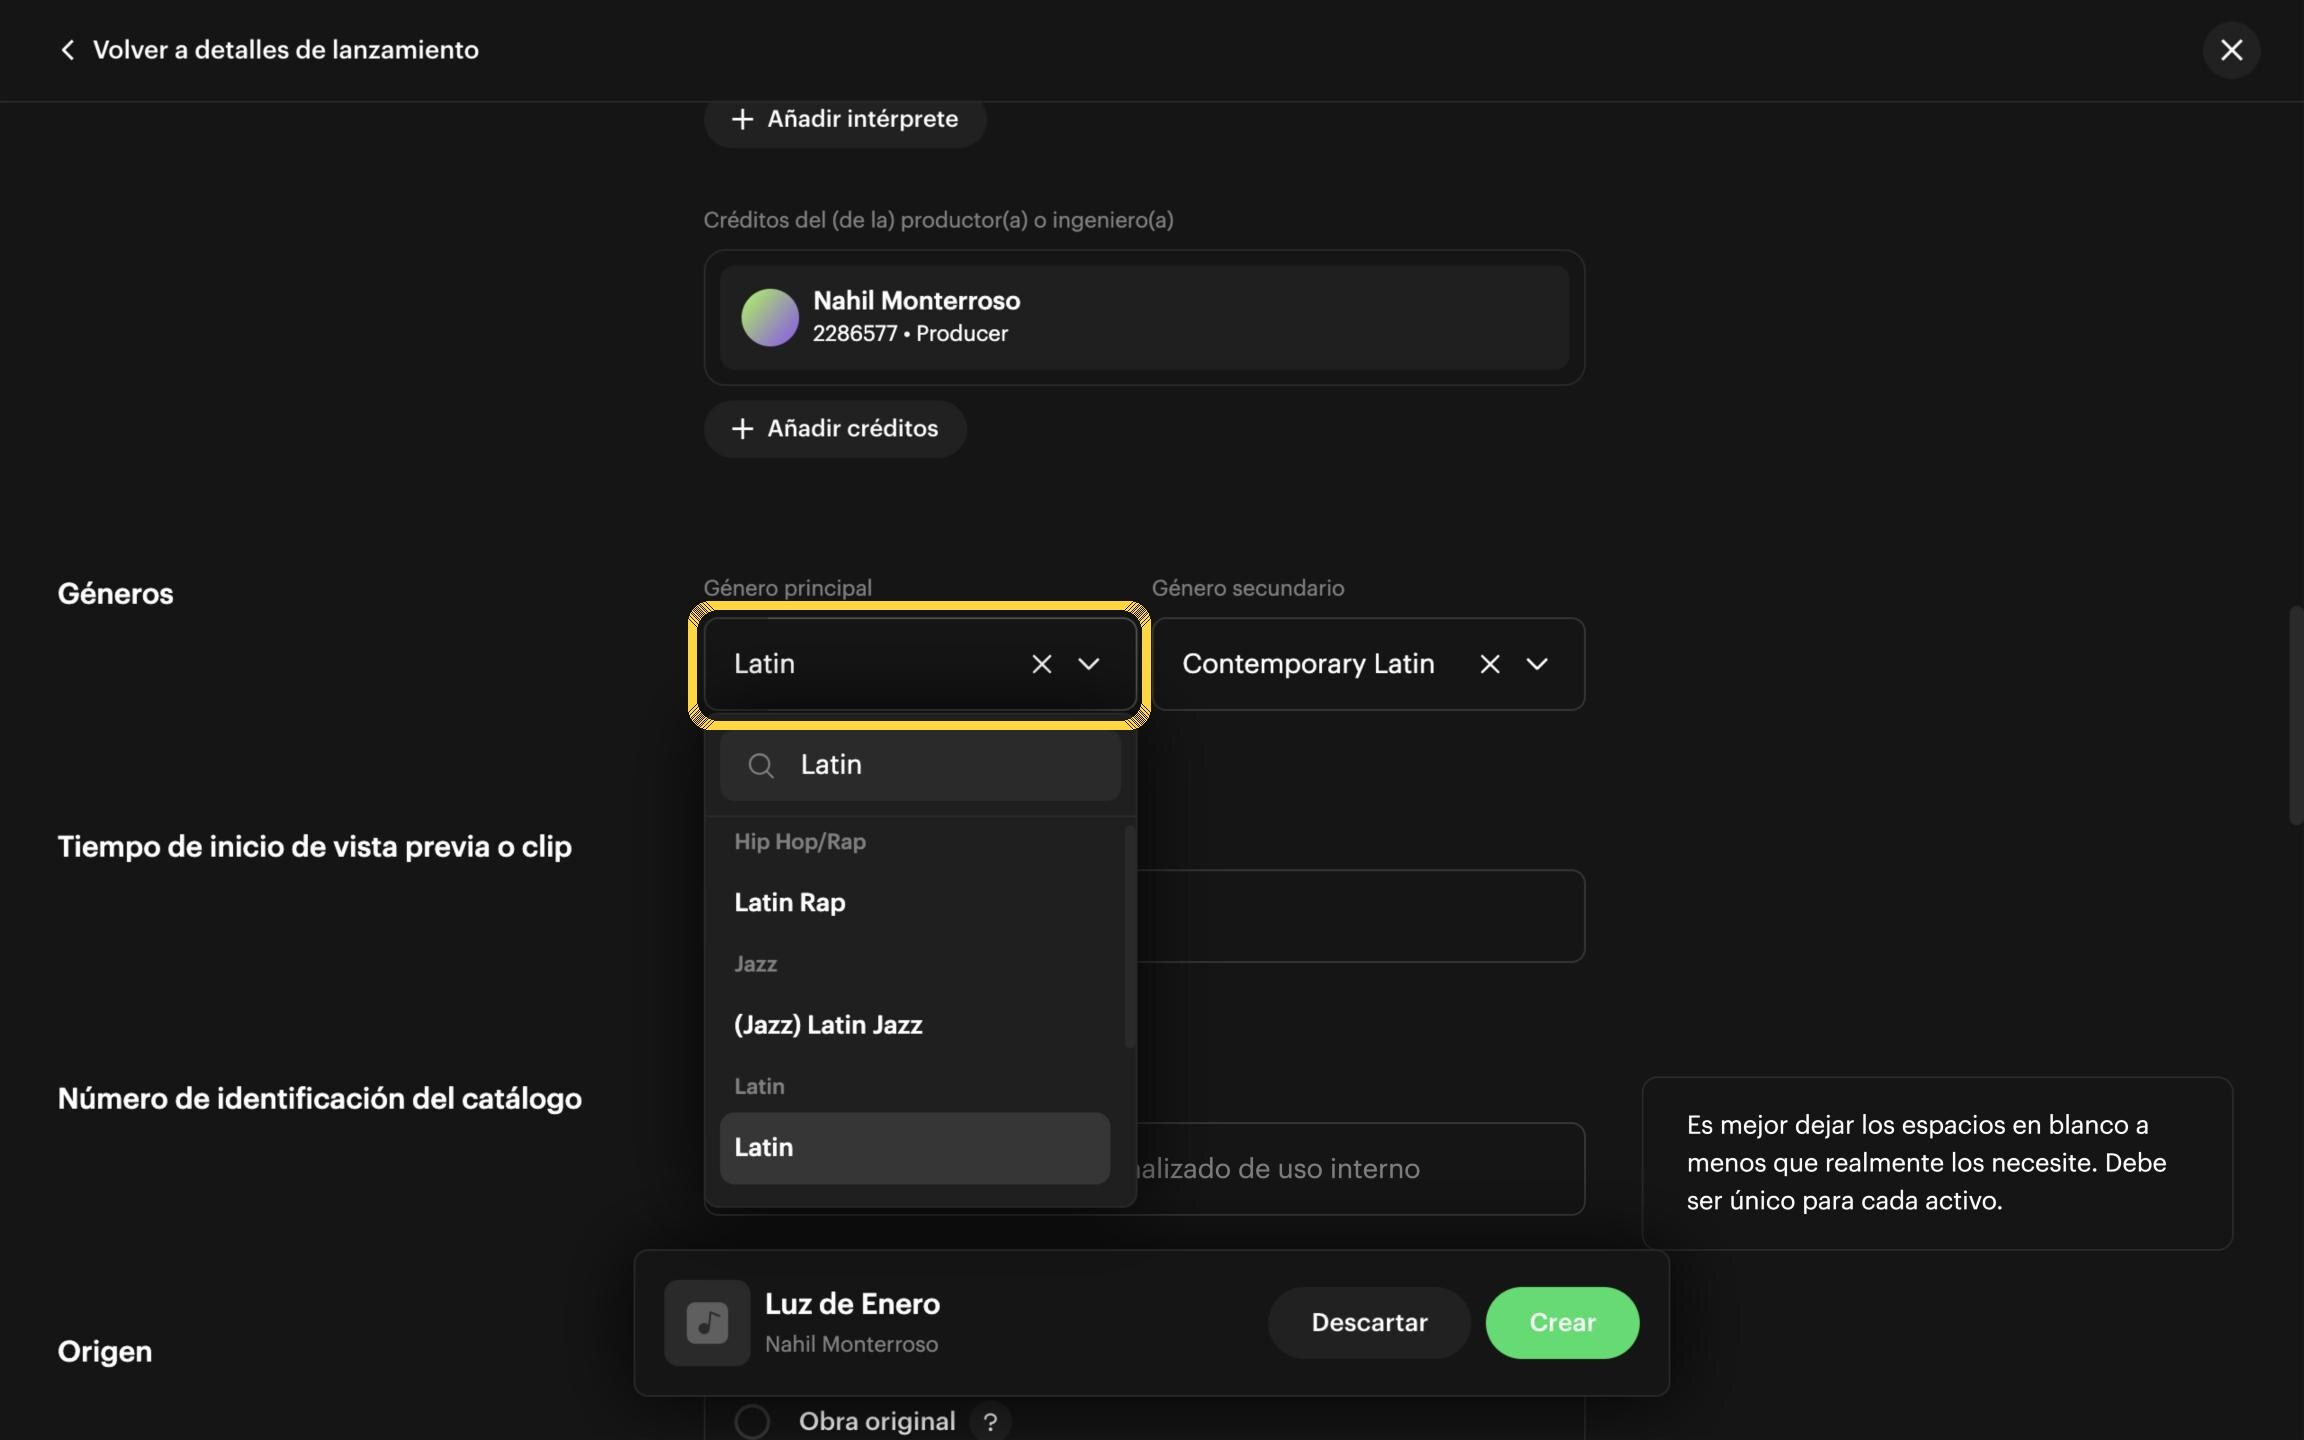Screen dimensions: 2304x1440
Task: Collapse the Género principal dropdown chevron
Action: tap(1089, 664)
